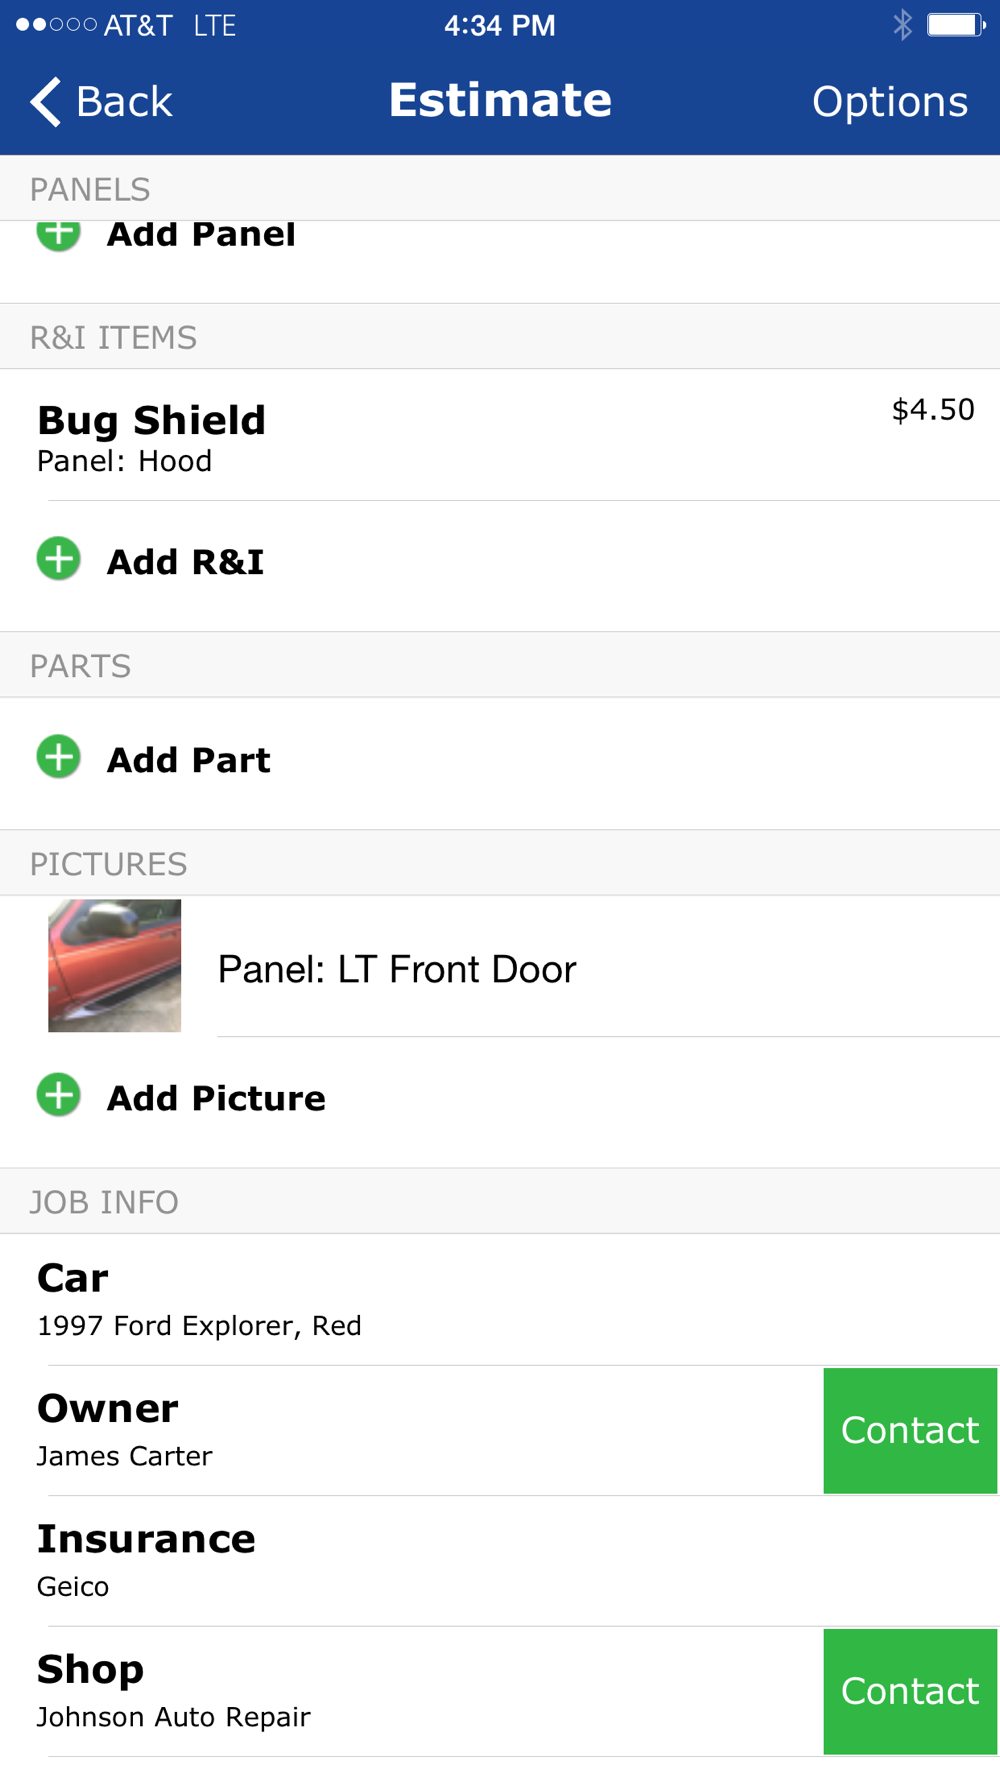Image resolution: width=1000 pixels, height=1778 pixels.
Task: Open the Bug Shield R&I item
Action: [500, 436]
